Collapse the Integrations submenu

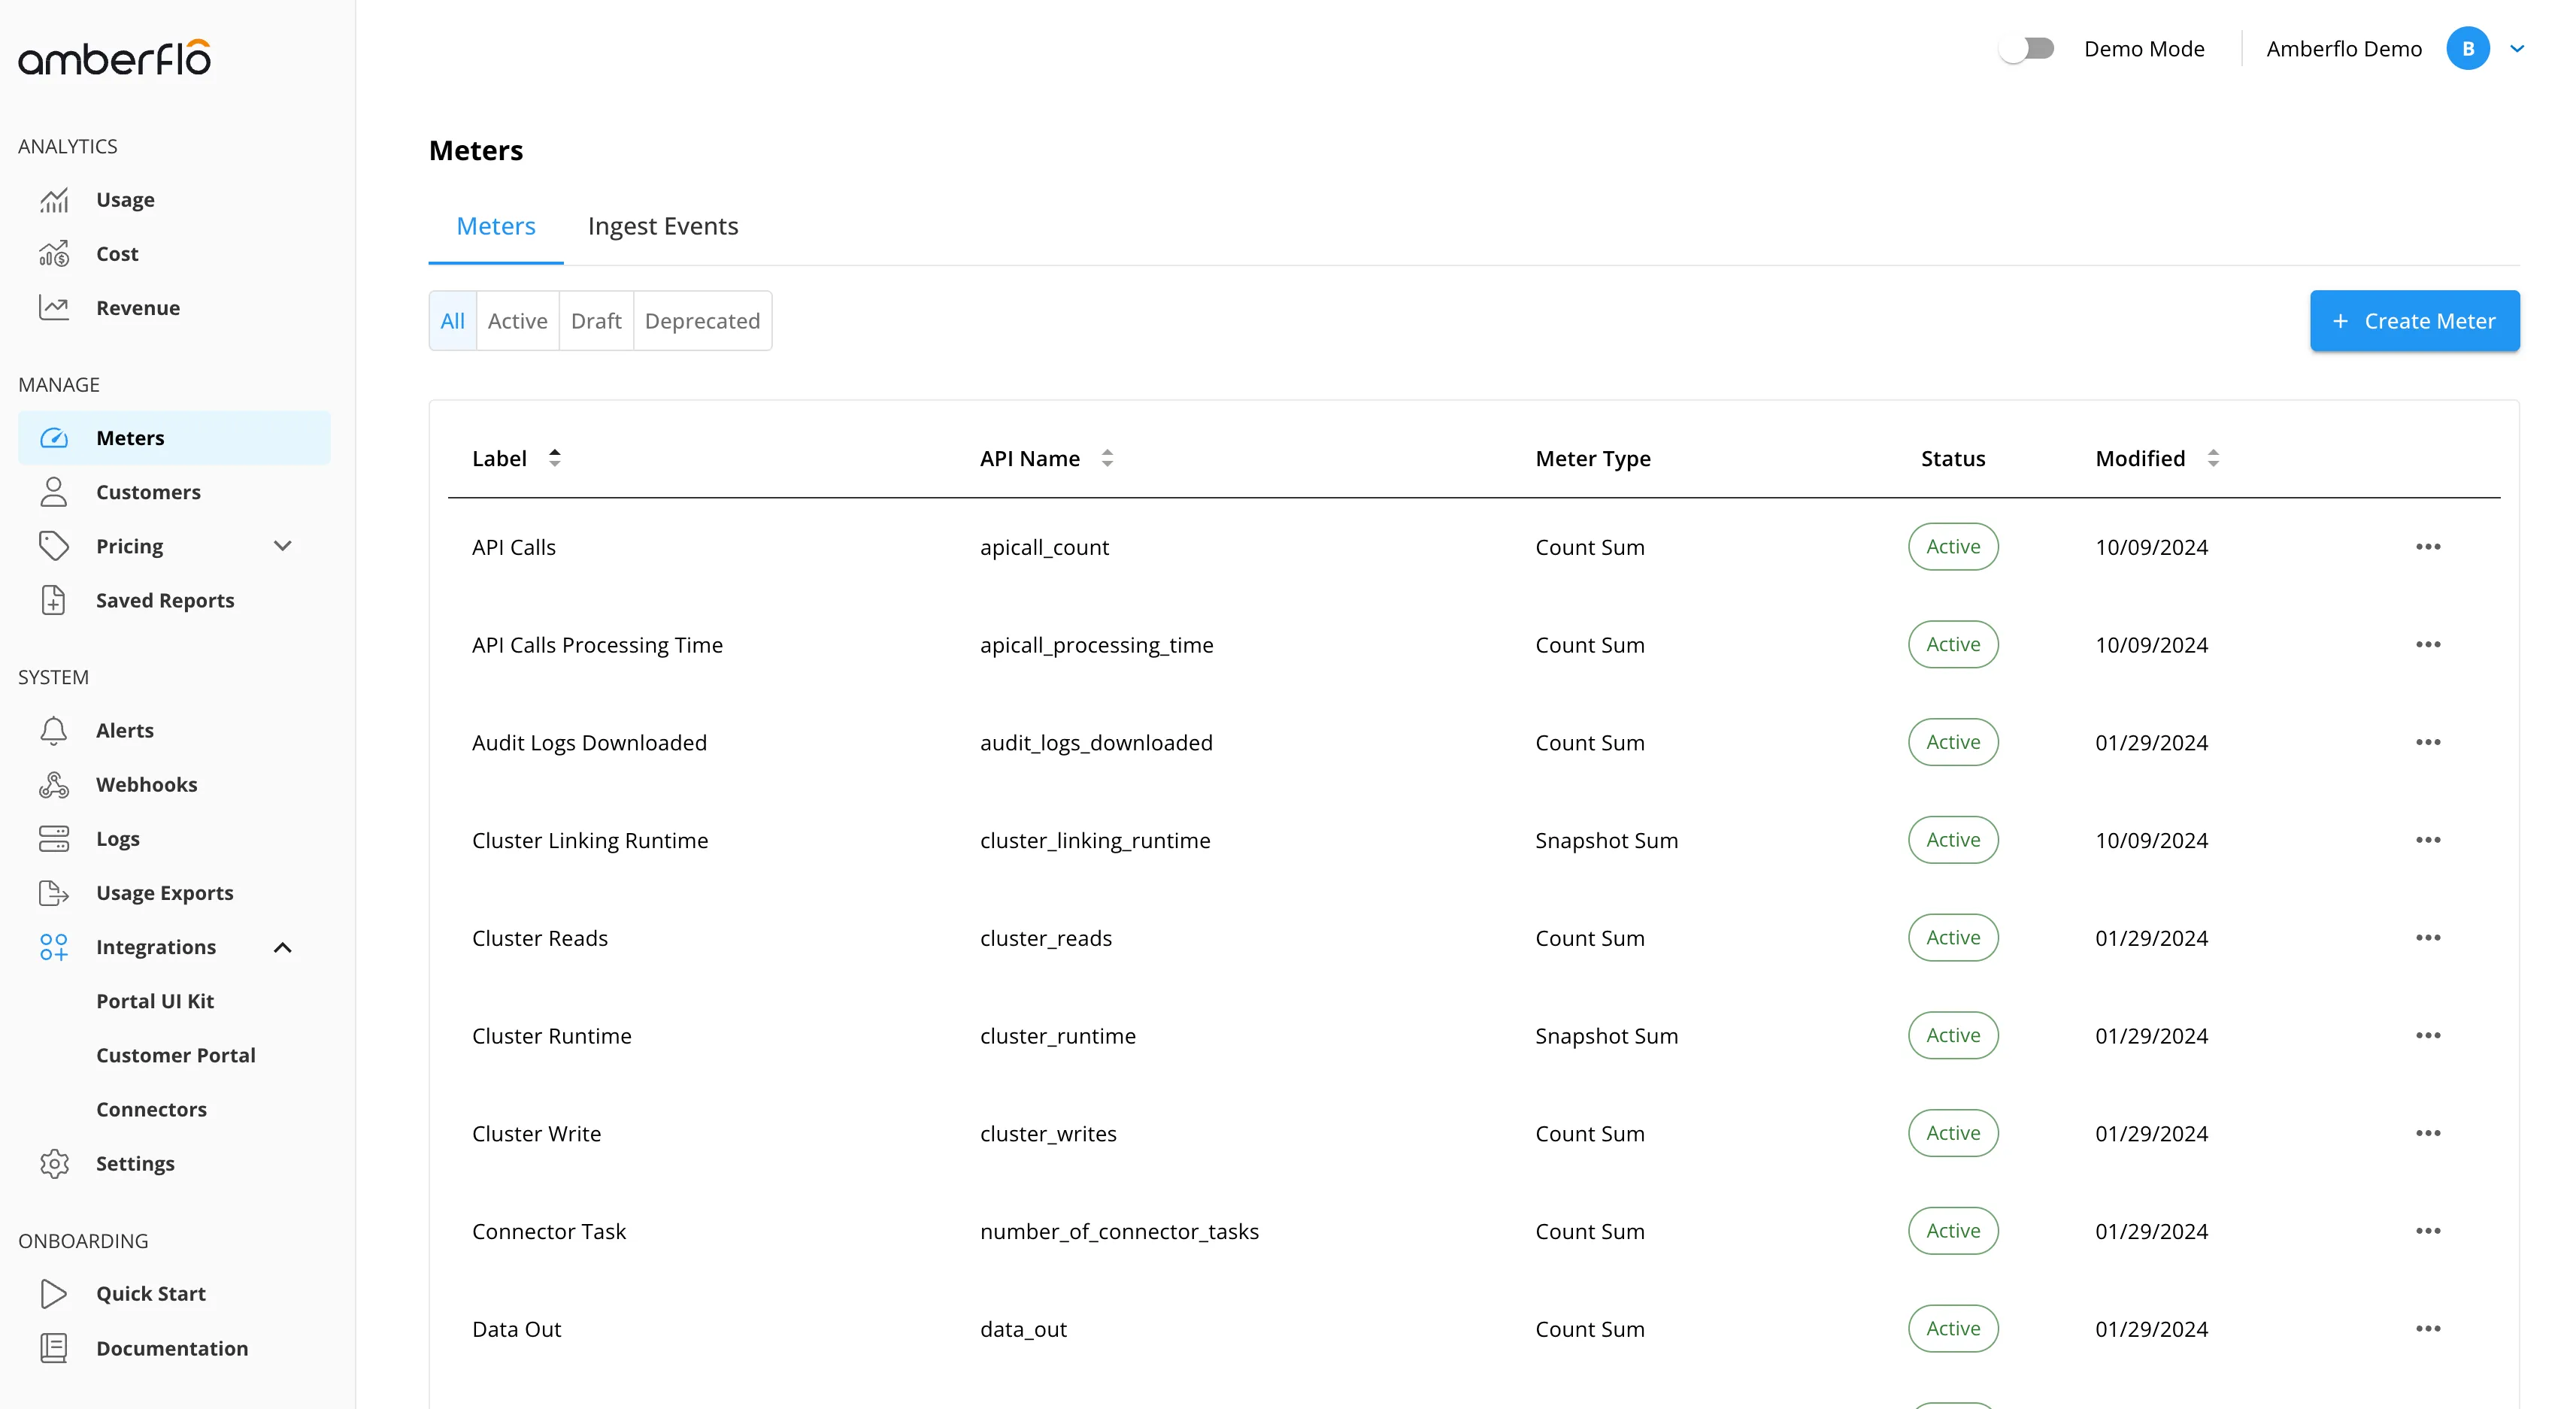coord(283,947)
